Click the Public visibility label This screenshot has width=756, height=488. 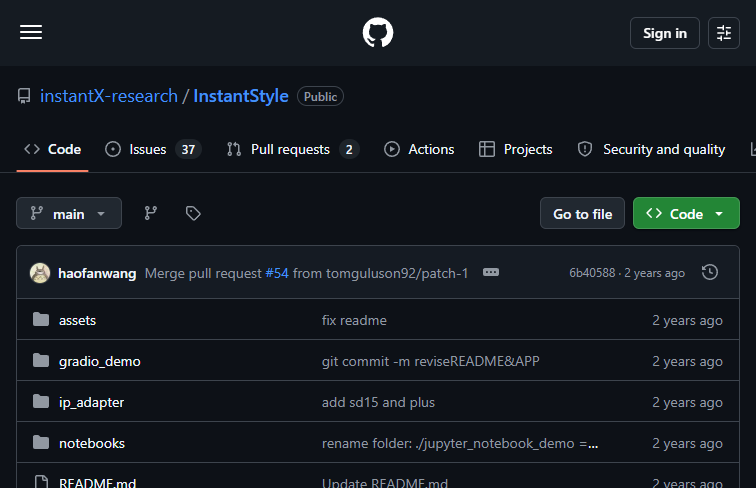pos(320,96)
